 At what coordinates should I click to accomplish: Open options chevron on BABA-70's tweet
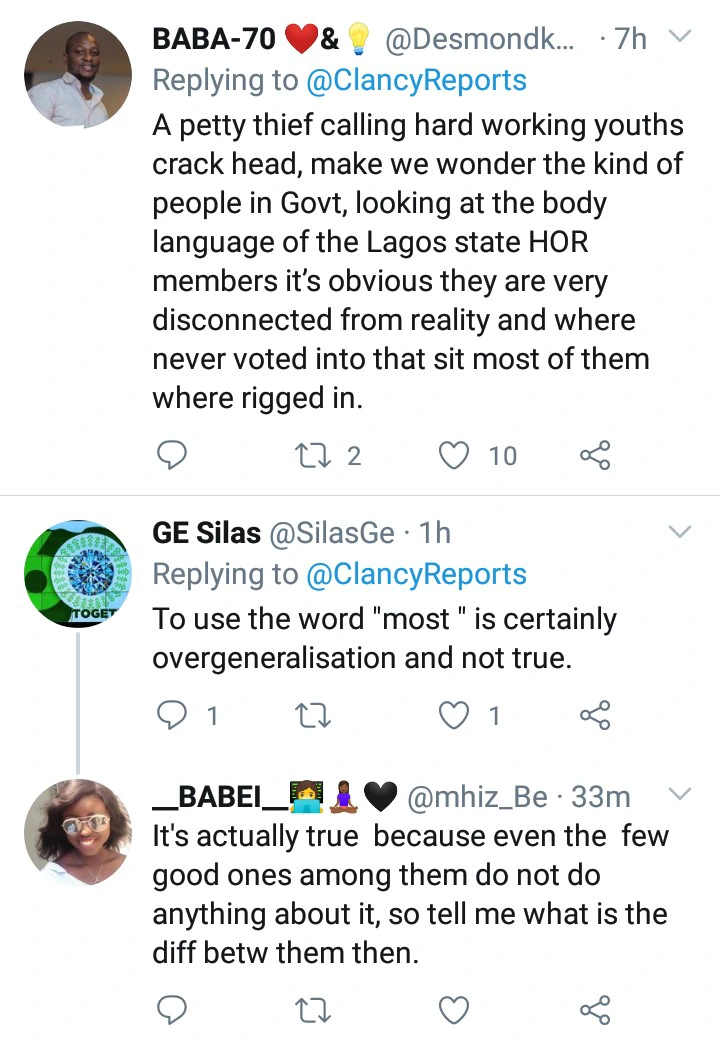point(679,38)
